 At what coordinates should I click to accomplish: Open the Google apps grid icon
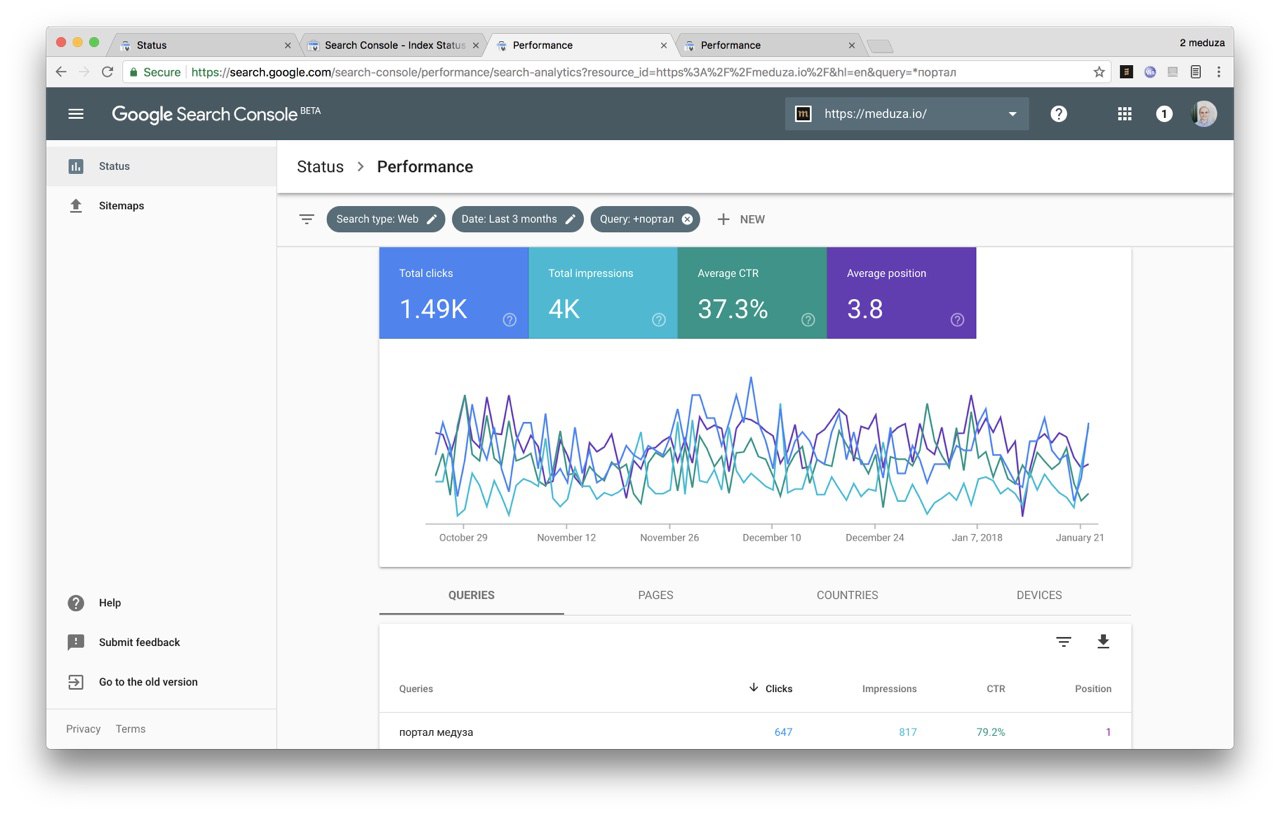pyautogui.click(x=1124, y=114)
